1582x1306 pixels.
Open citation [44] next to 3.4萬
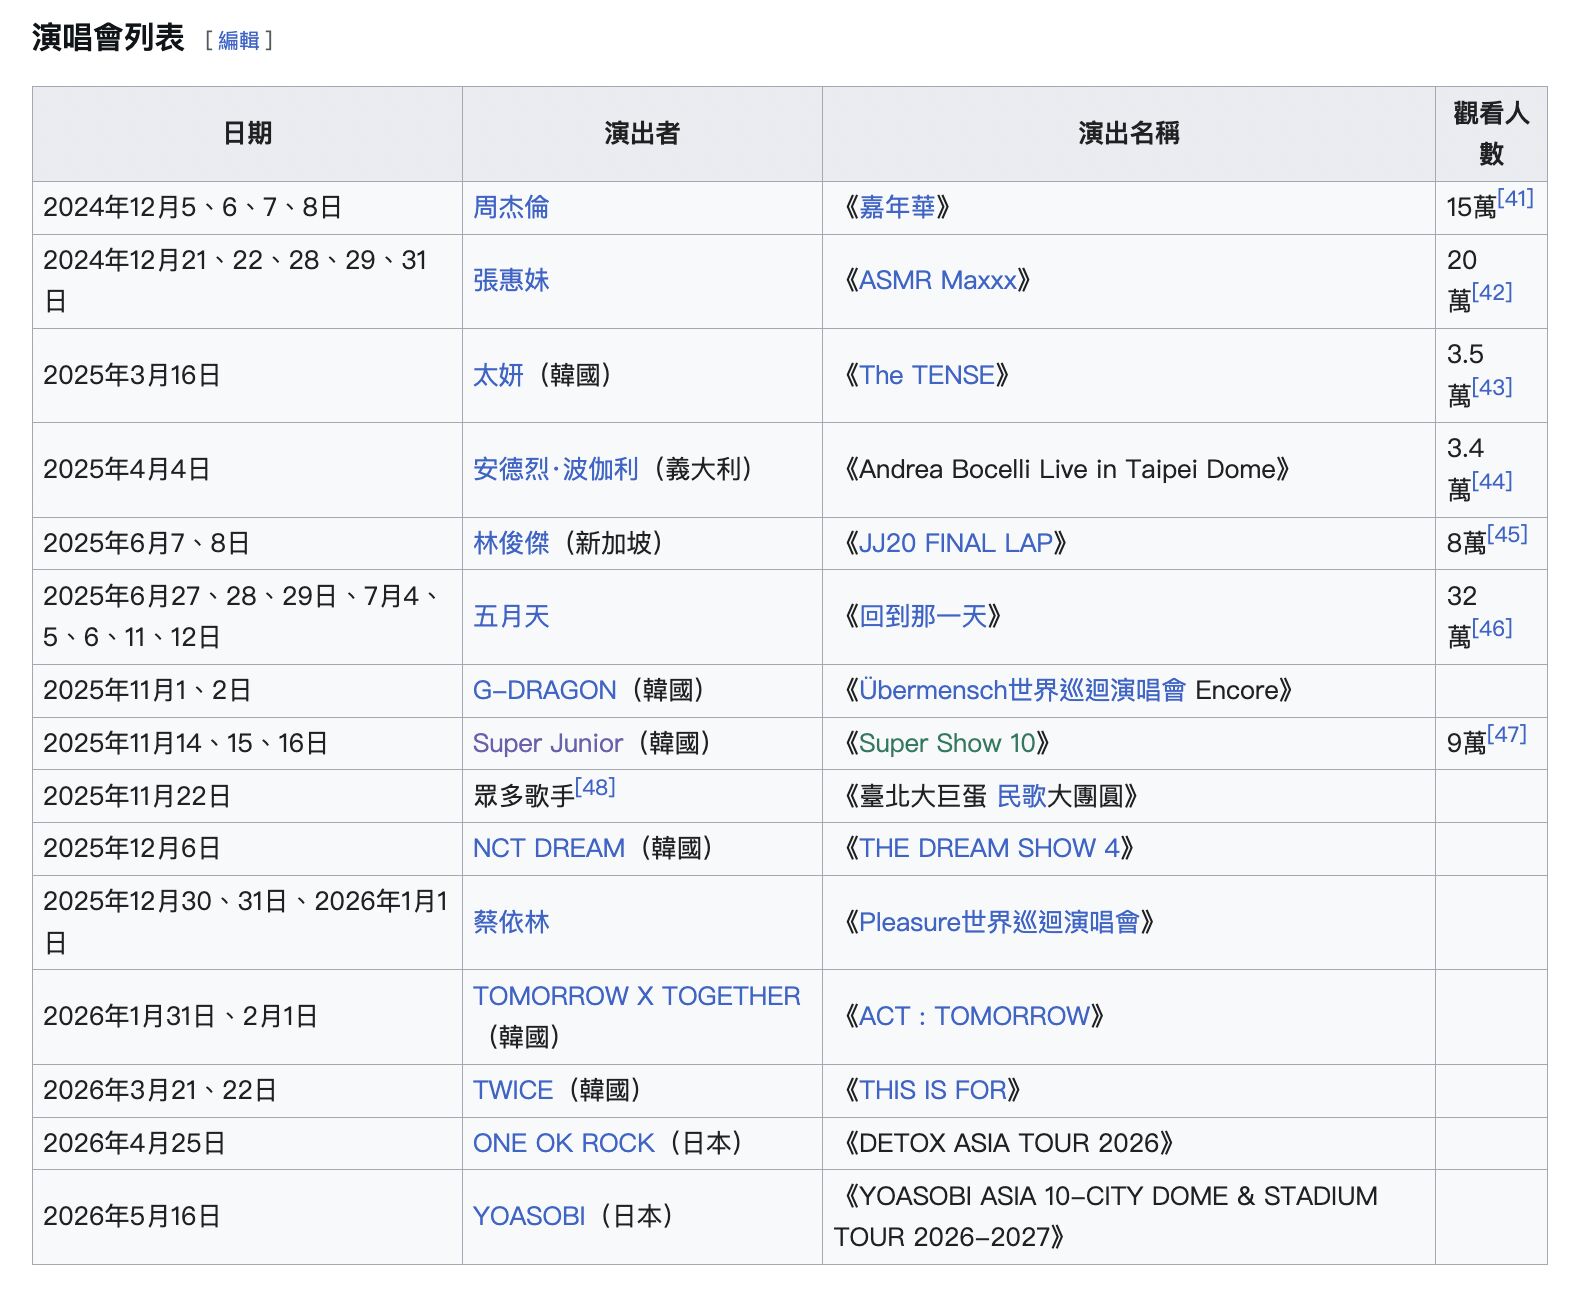1492,481
